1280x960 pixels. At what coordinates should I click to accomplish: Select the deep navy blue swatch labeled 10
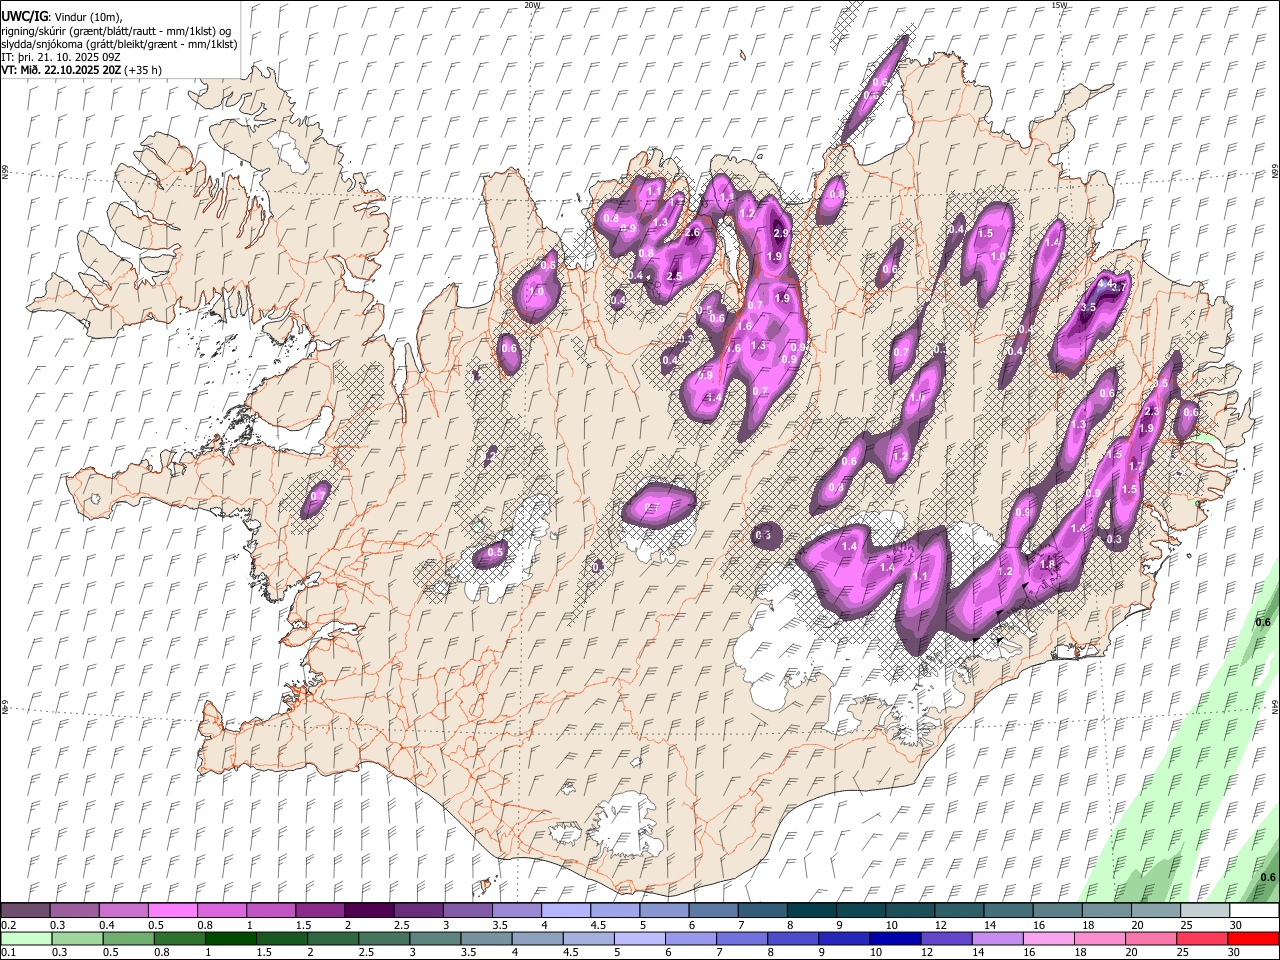[x=895, y=939]
